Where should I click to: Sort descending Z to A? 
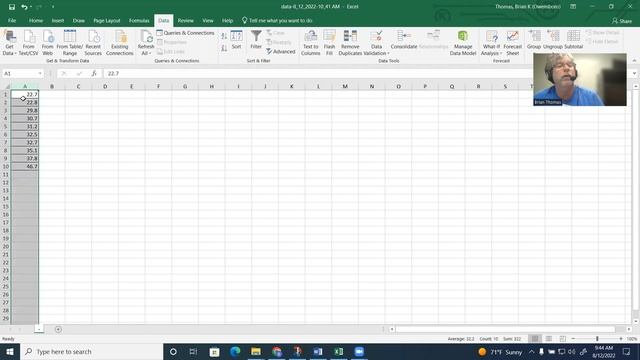(224, 49)
